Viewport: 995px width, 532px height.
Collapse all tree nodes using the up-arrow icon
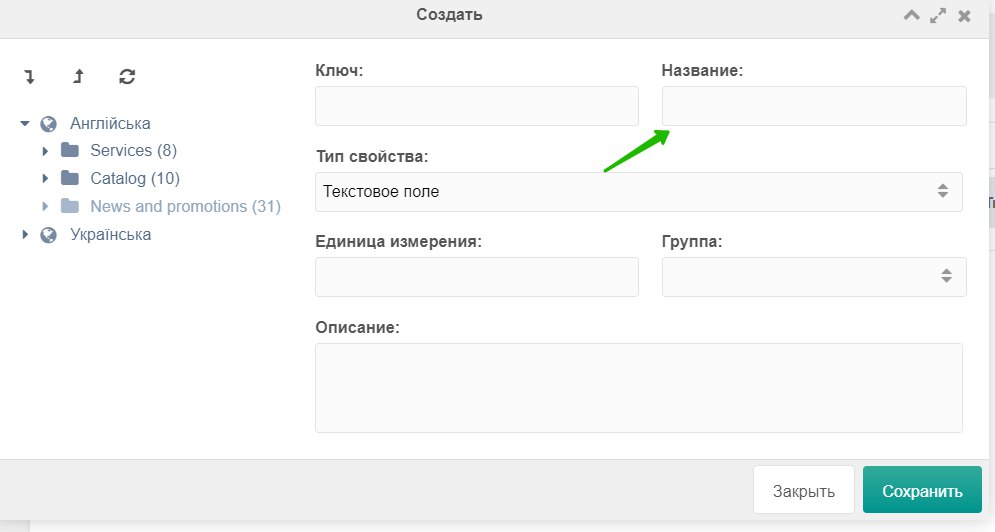(x=78, y=77)
